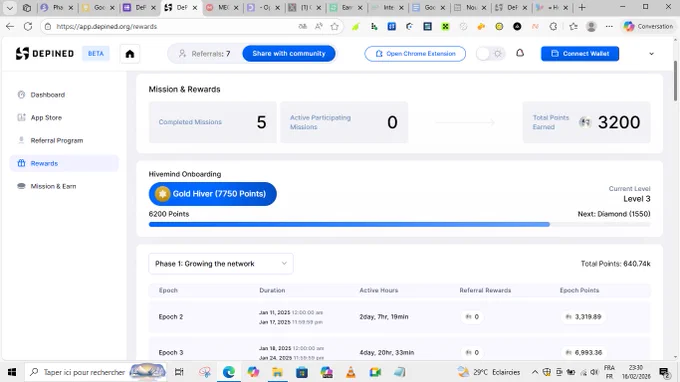The width and height of the screenshot is (680, 382).
Task: Click the browser Back arrow
Action: point(10,26)
